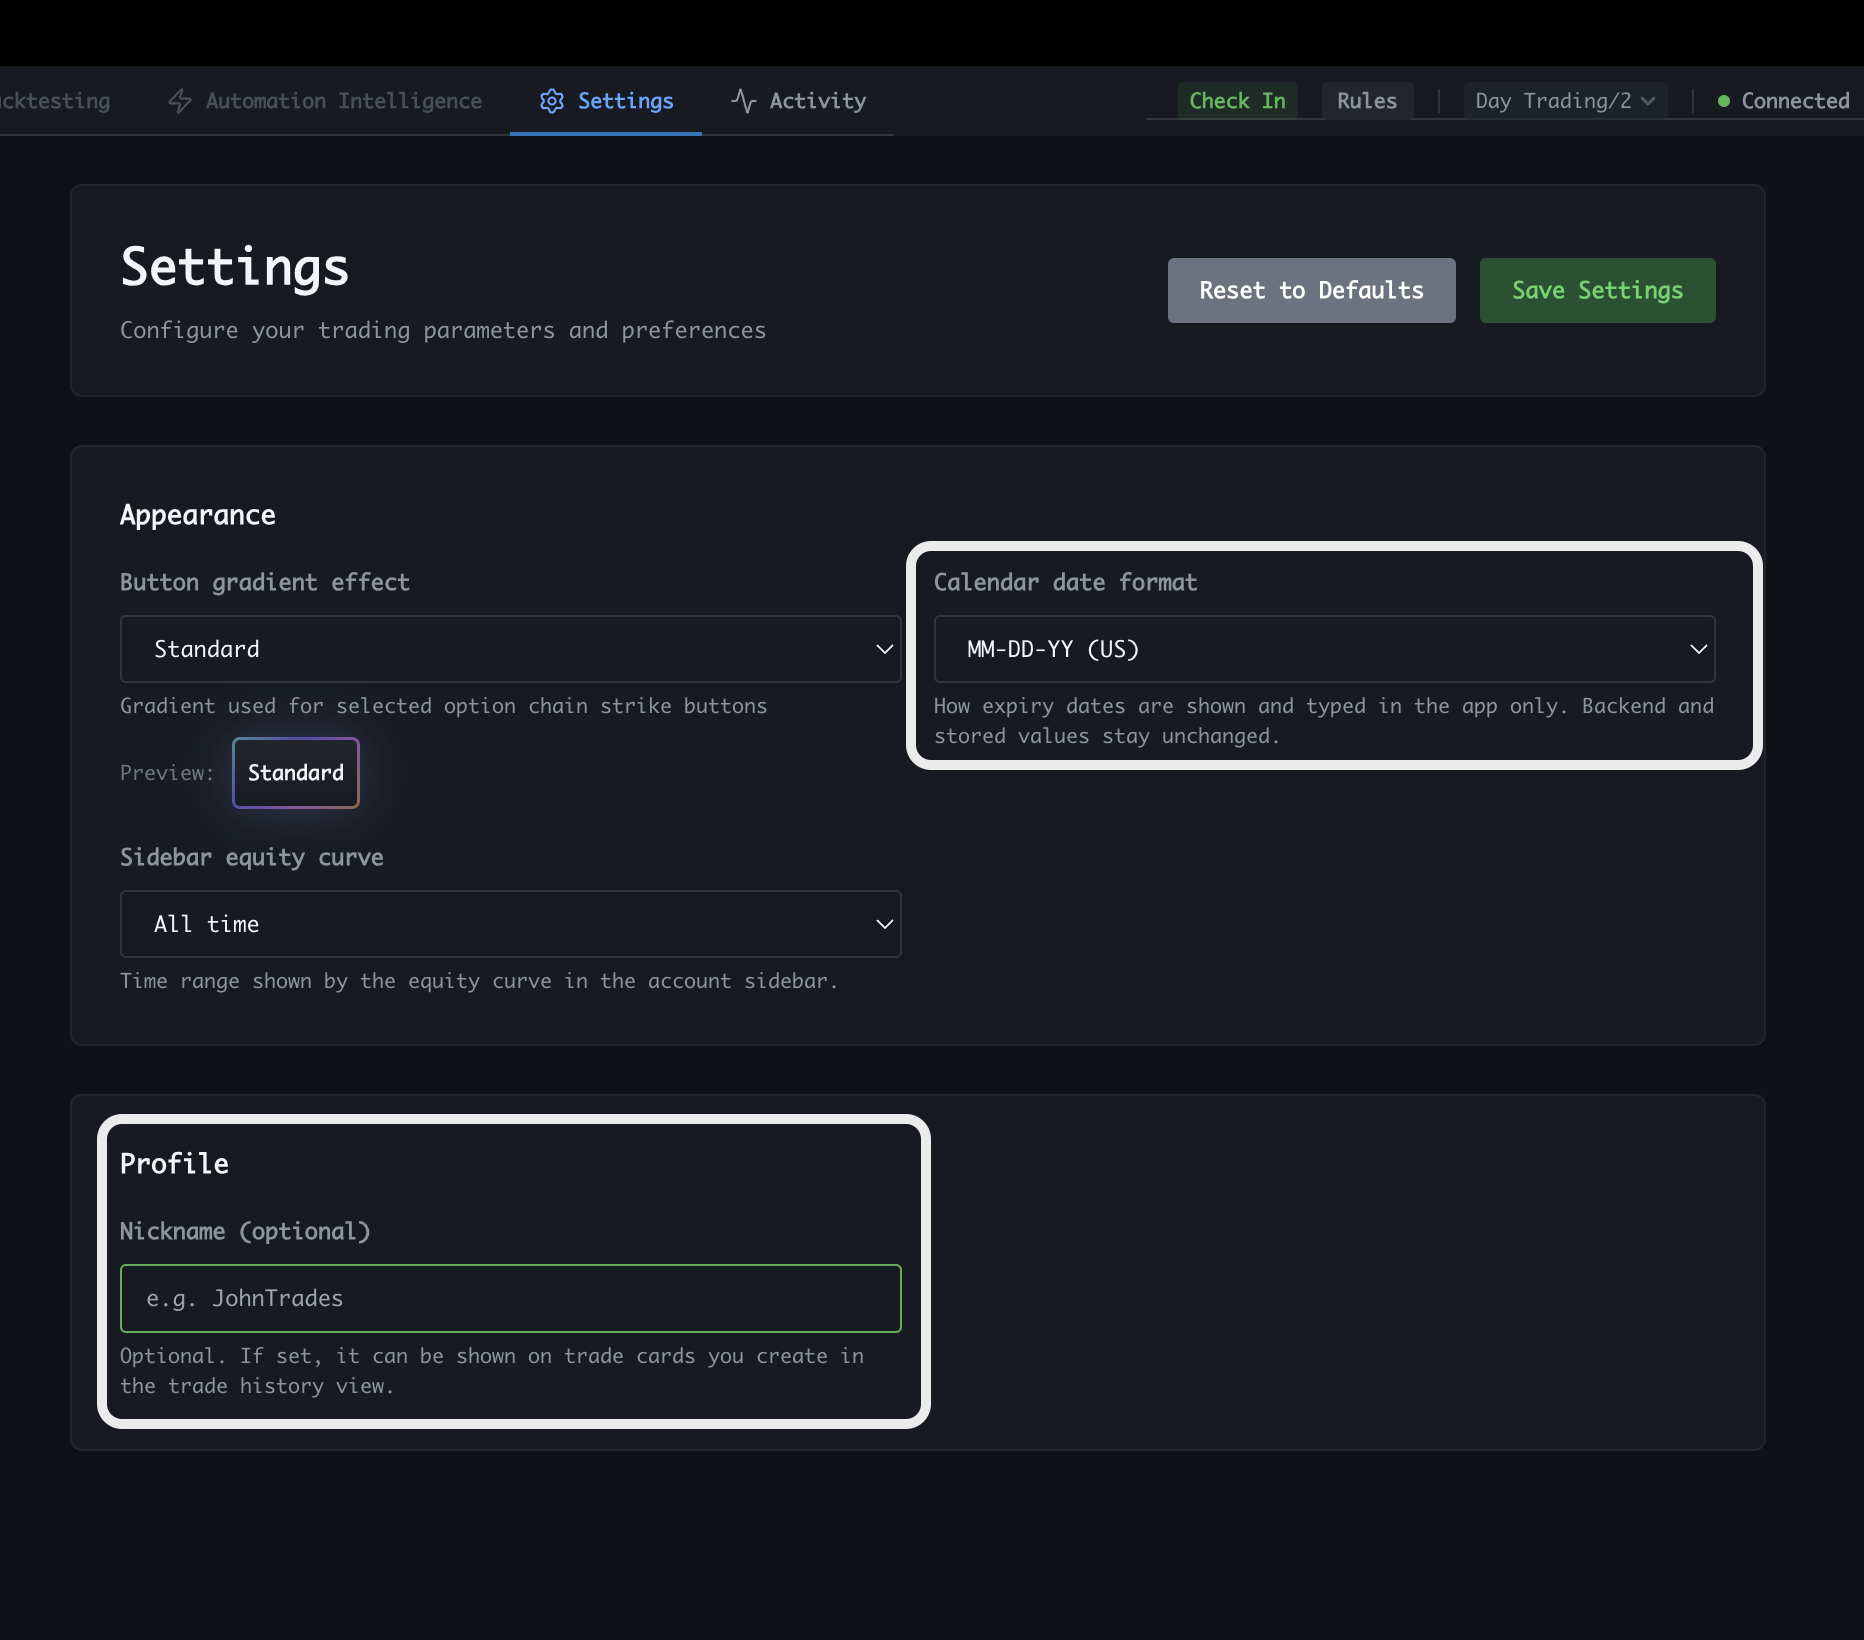Expand the Day Trading/2 account dropdown
This screenshot has height=1640, width=1864.
tap(1565, 101)
